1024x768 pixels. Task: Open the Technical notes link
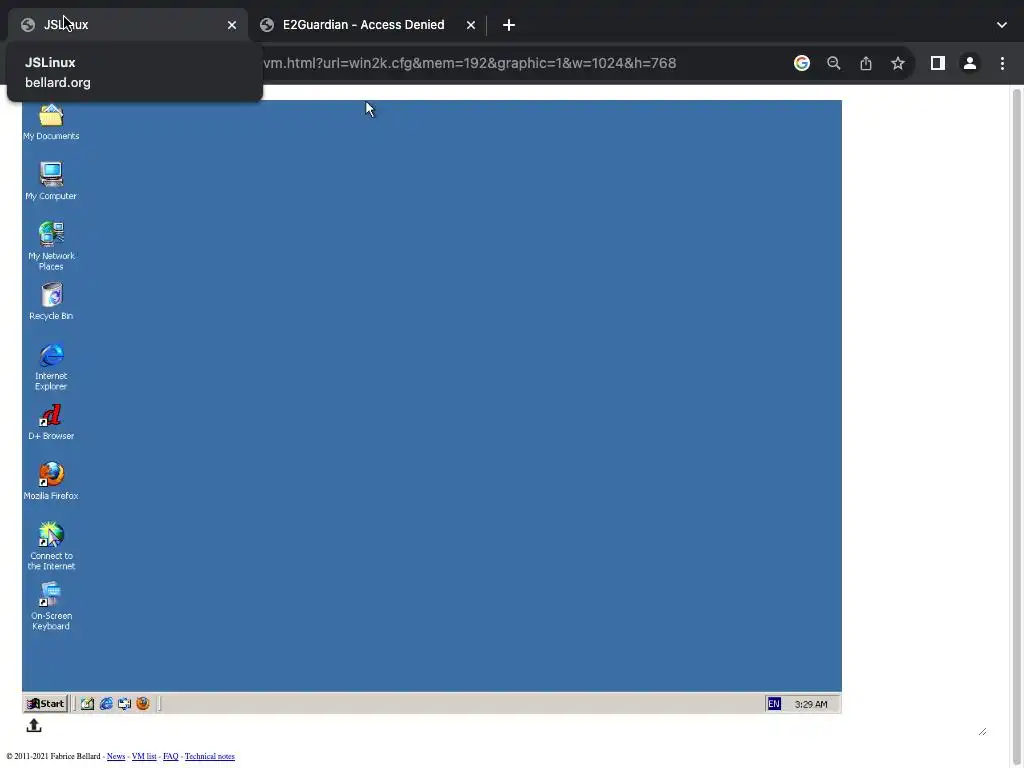[x=210, y=756]
